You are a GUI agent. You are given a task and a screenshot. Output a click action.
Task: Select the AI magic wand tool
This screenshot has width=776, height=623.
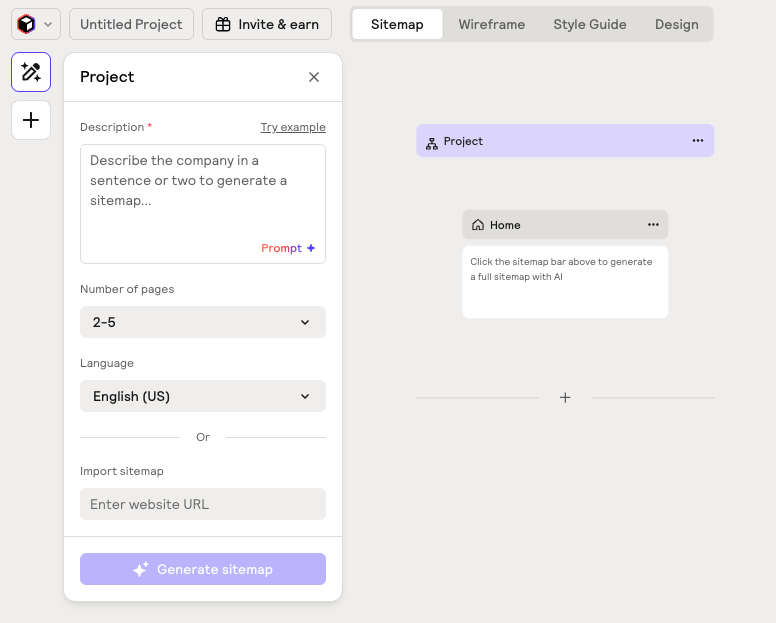(x=31, y=72)
